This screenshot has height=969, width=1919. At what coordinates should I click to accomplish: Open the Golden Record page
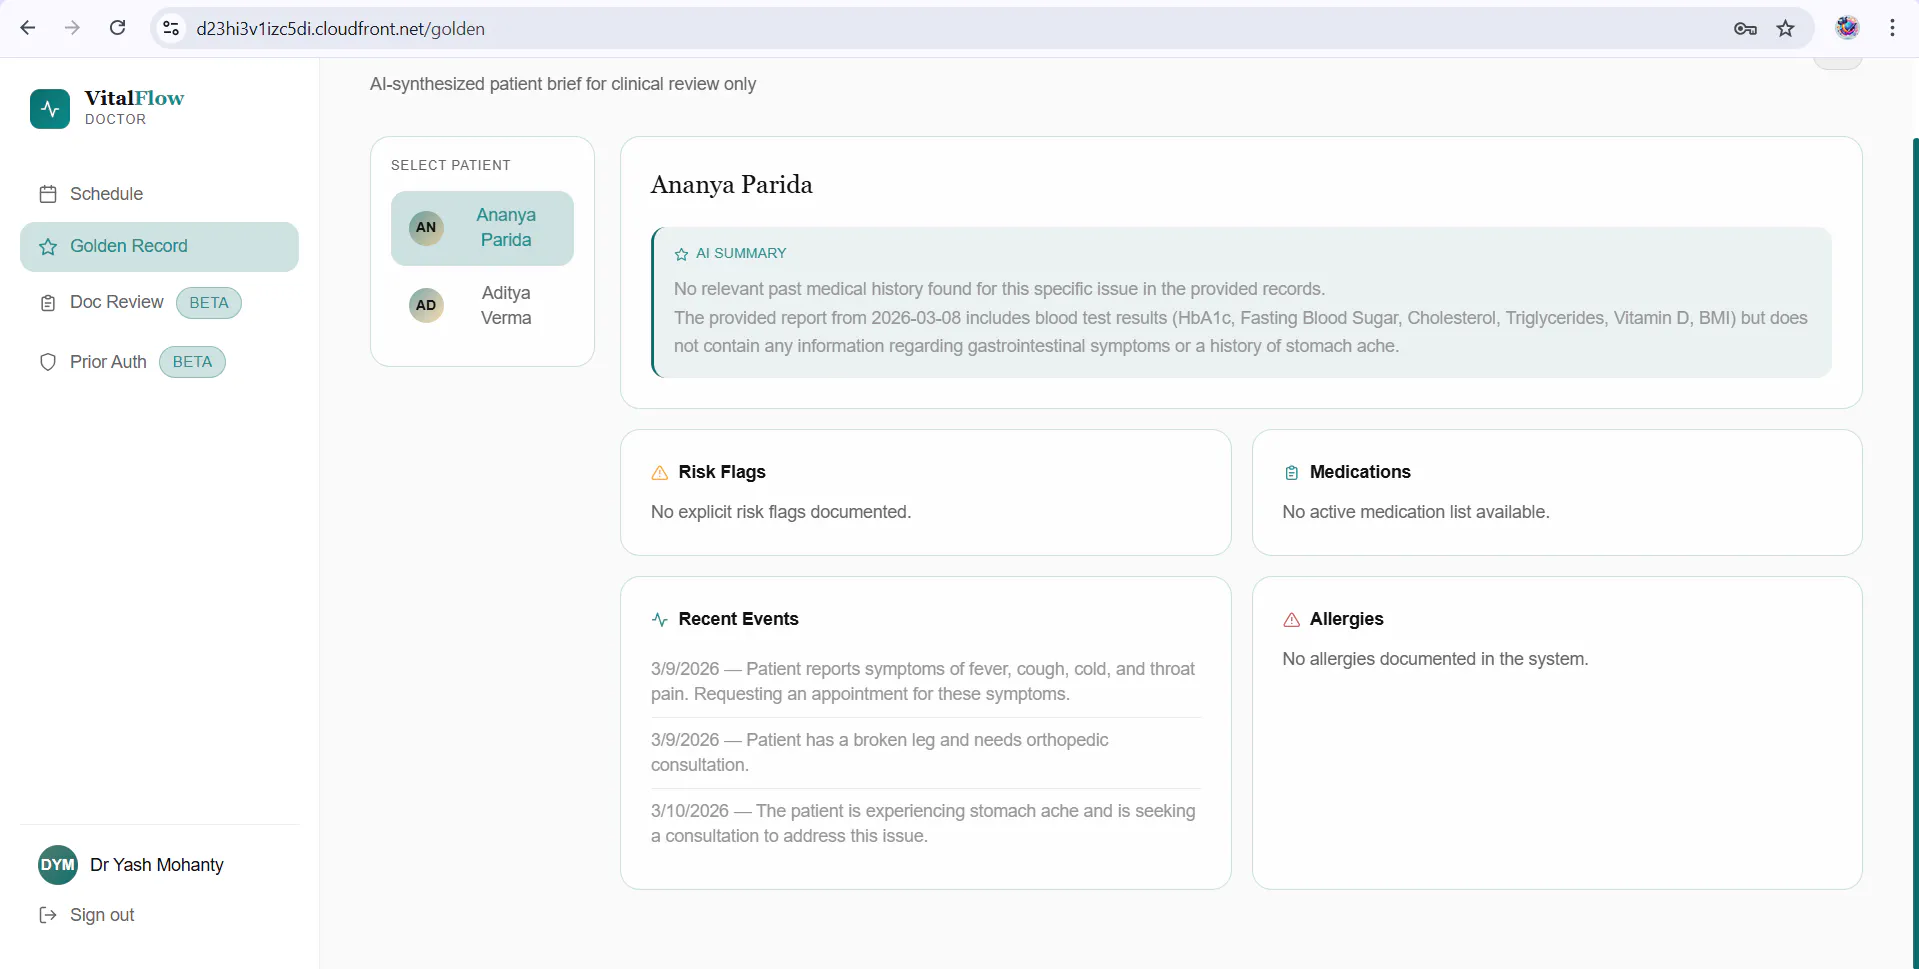tap(159, 247)
